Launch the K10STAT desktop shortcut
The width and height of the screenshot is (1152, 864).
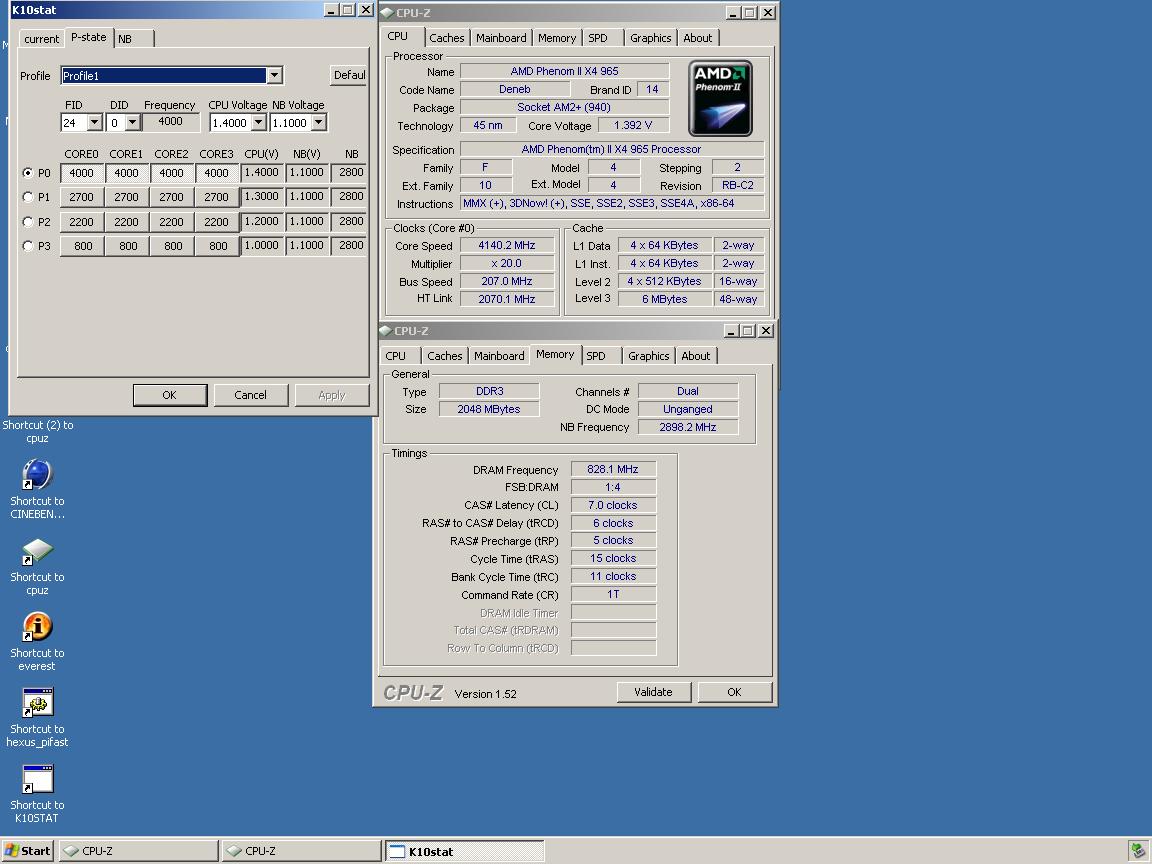point(37,779)
